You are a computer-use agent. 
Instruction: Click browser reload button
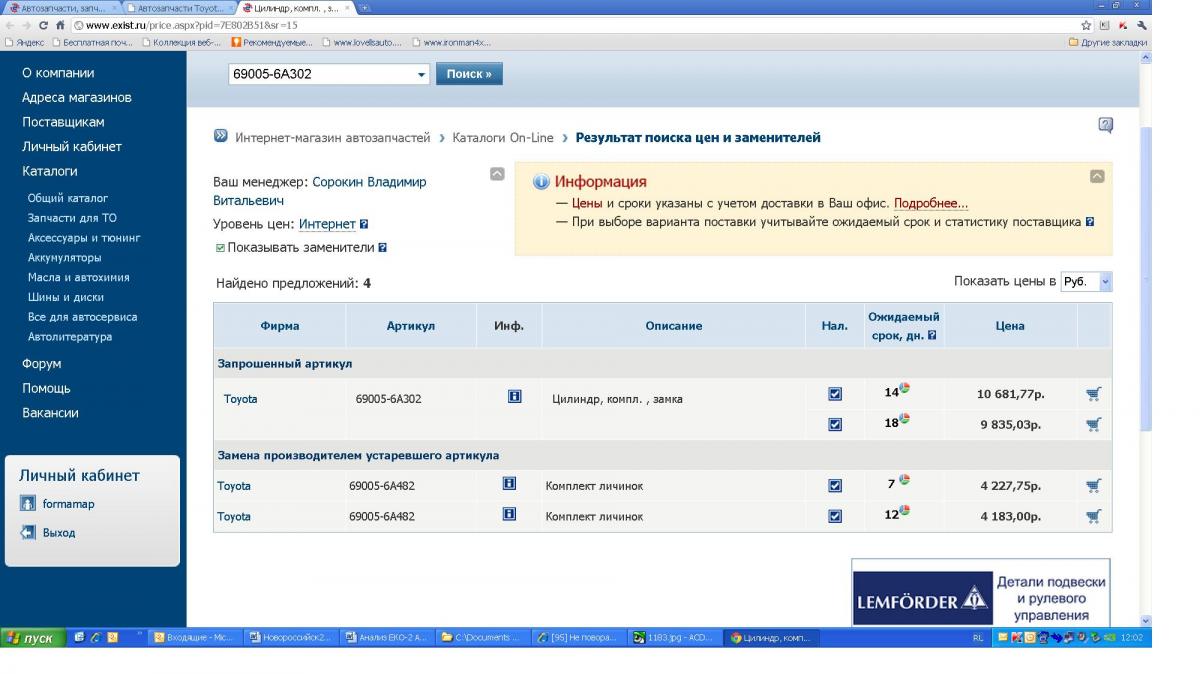tap(43, 25)
